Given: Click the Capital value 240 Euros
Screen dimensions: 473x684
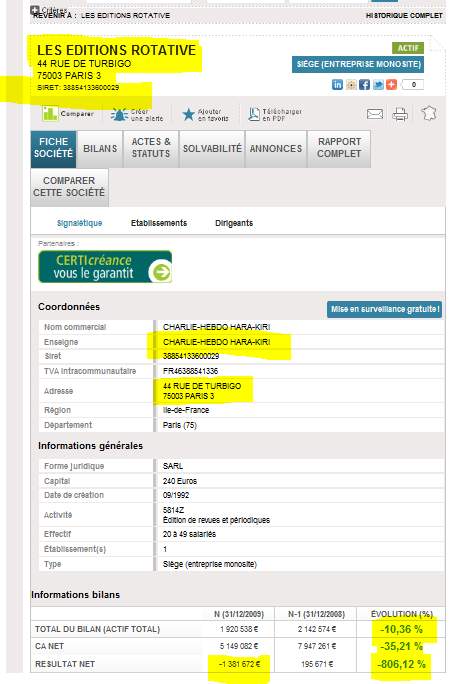Looking at the screenshot, I should (x=180, y=481).
